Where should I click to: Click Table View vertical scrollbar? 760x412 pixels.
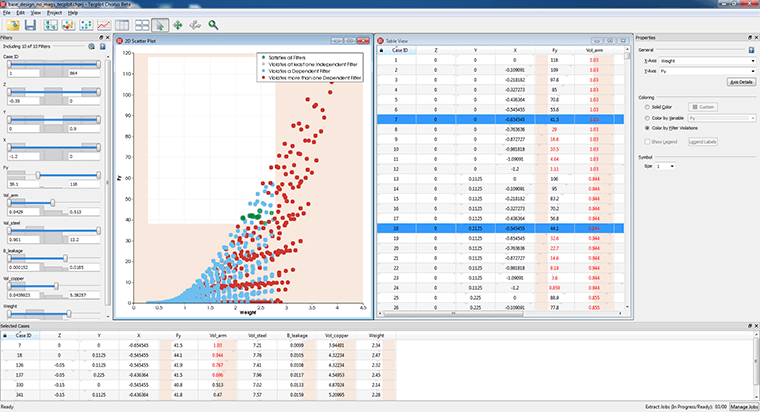(x=627, y=178)
